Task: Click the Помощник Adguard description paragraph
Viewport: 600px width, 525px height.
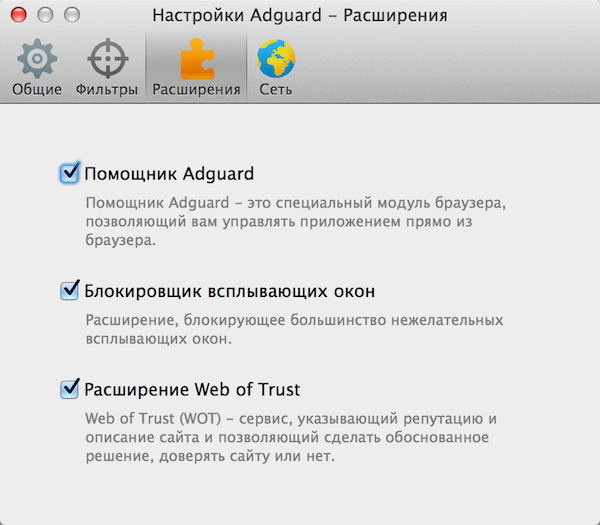Action: tap(295, 221)
